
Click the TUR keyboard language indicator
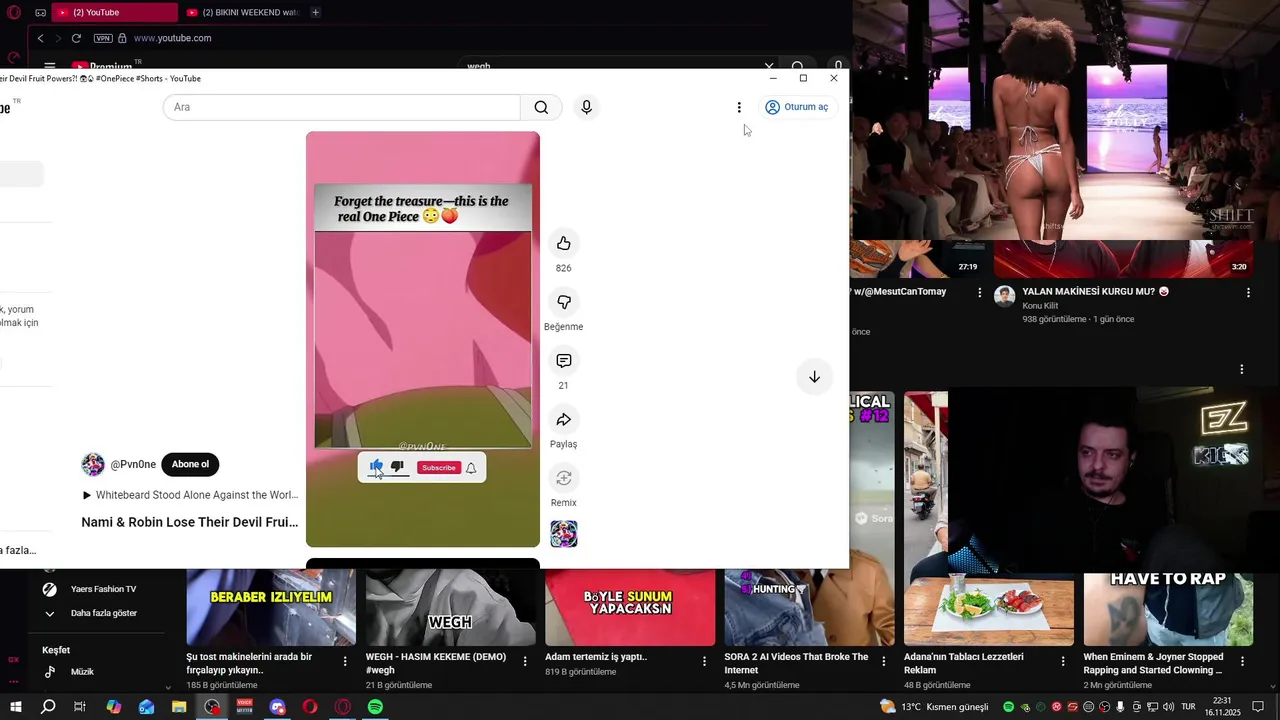coord(1188,707)
